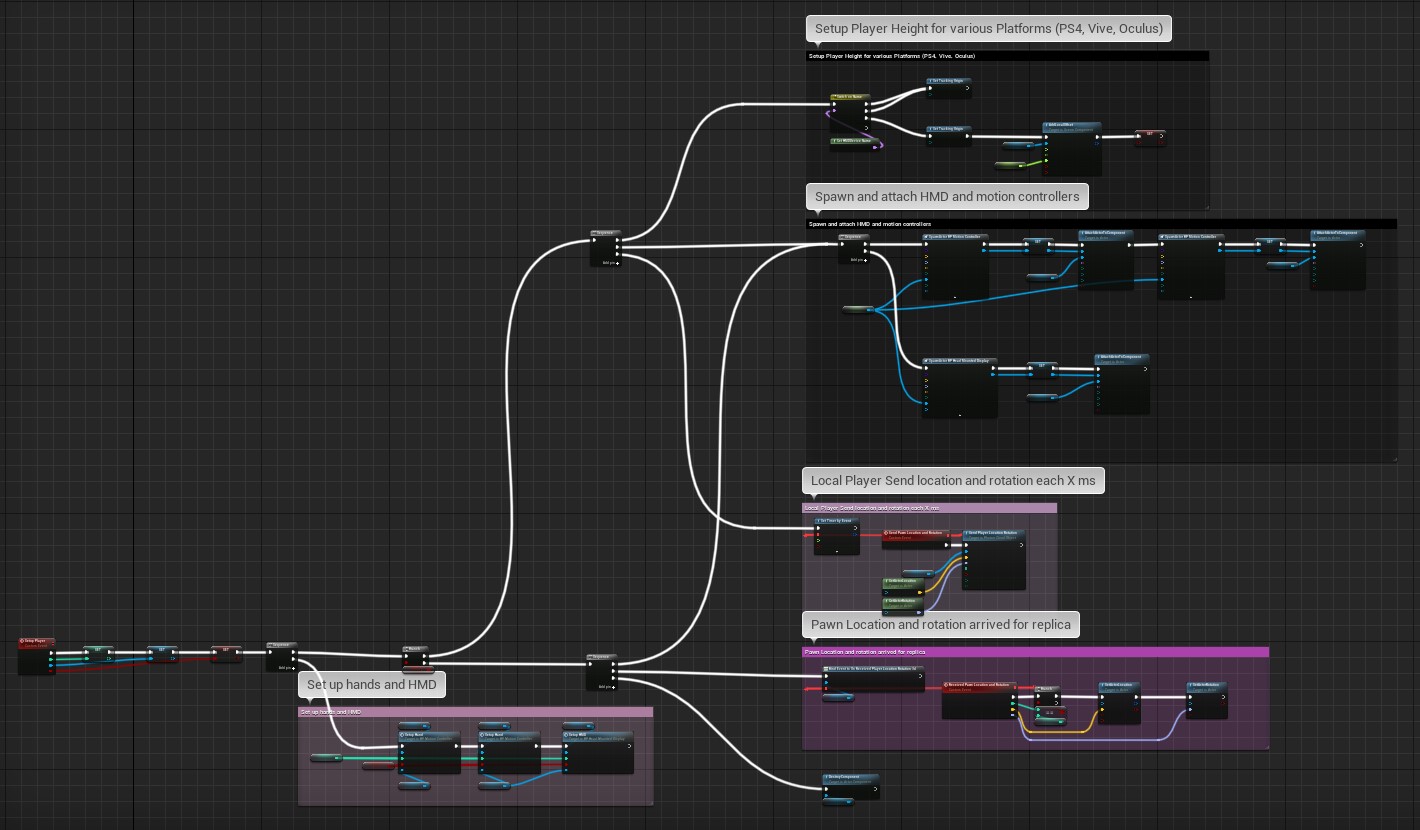
Task: Select the SetActorRotation node in replica section
Action: (1207, 700)
